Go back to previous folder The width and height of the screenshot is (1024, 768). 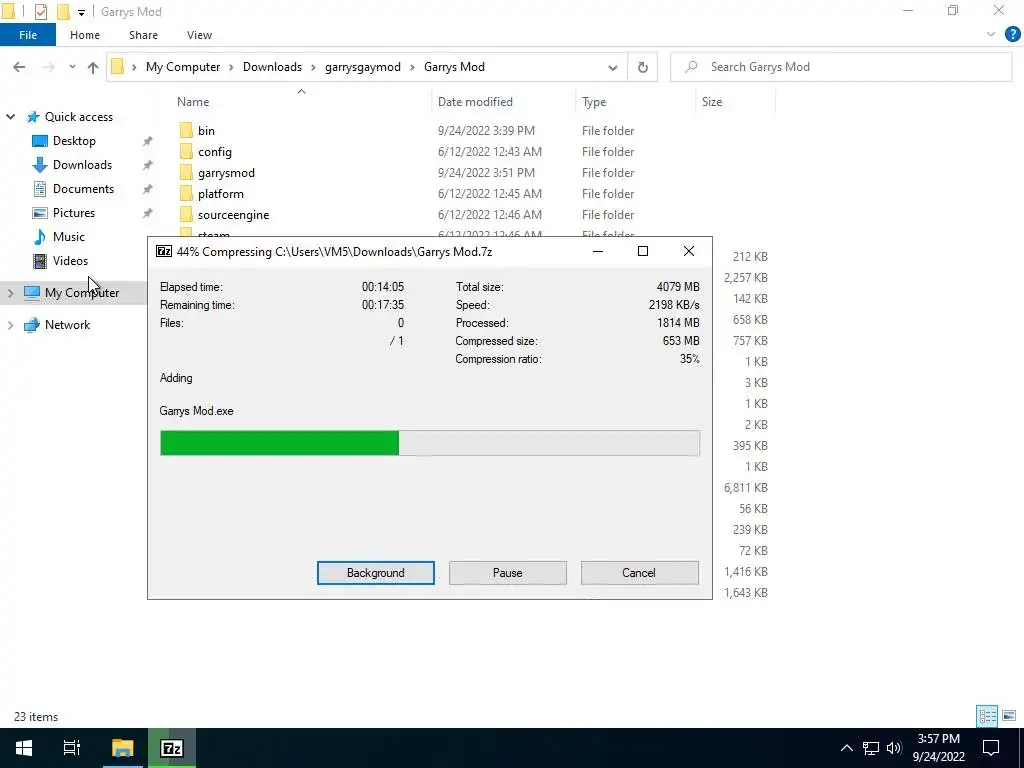point(19,67)
